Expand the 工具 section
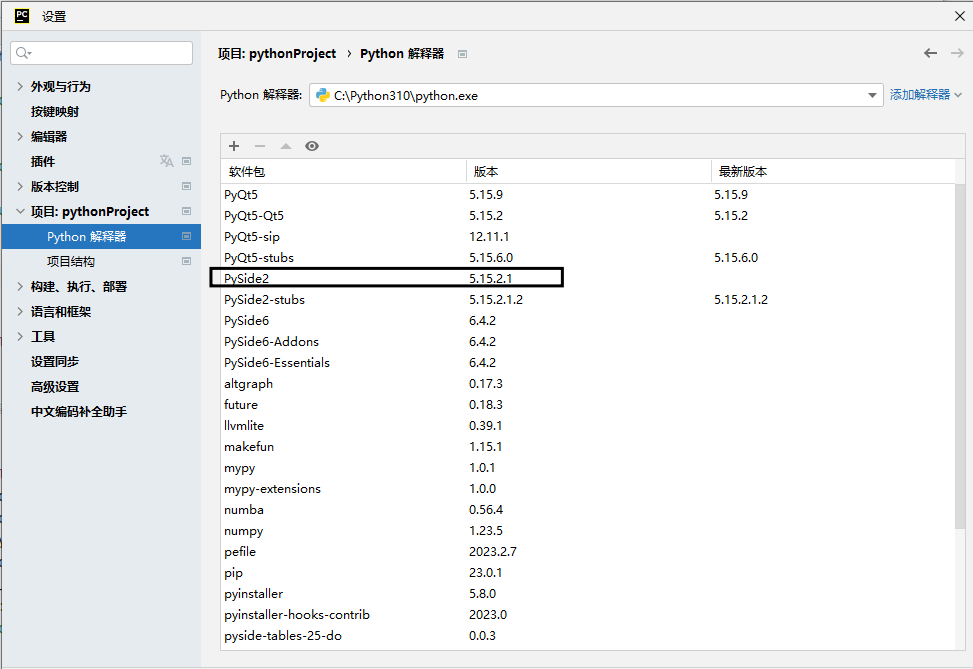Screen dimensions: 973x669 20,336
